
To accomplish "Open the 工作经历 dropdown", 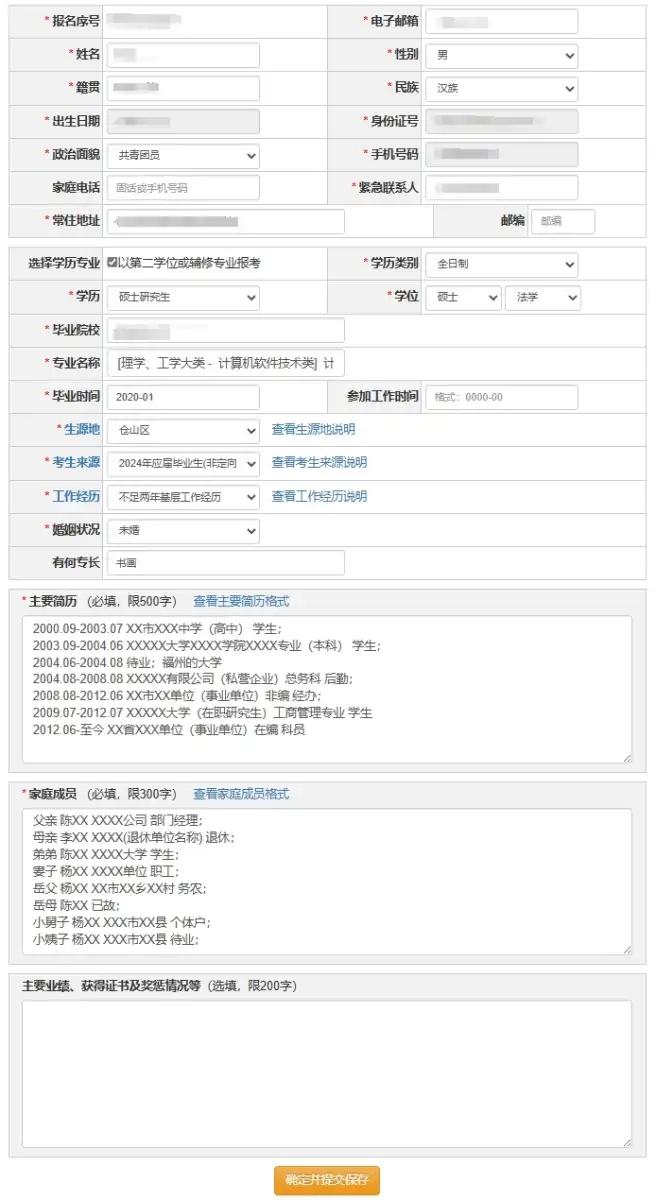I will (x=183, y=496).
